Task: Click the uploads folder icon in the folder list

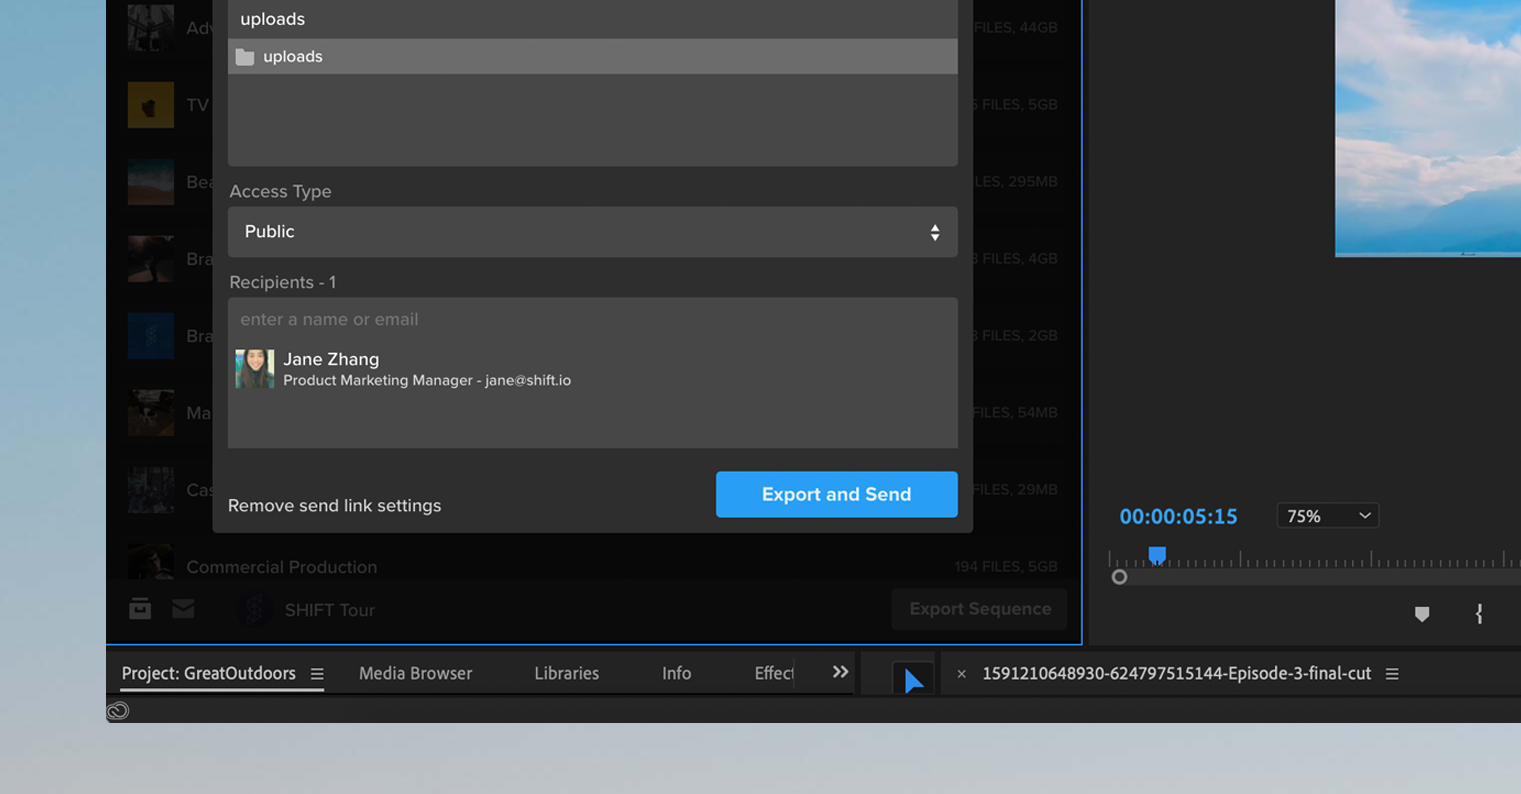Action: (246, 56)
